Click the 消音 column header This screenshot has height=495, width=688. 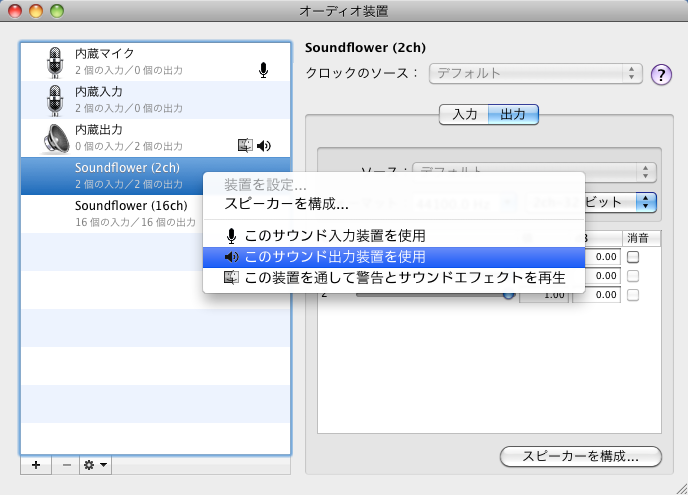[641, 238]
